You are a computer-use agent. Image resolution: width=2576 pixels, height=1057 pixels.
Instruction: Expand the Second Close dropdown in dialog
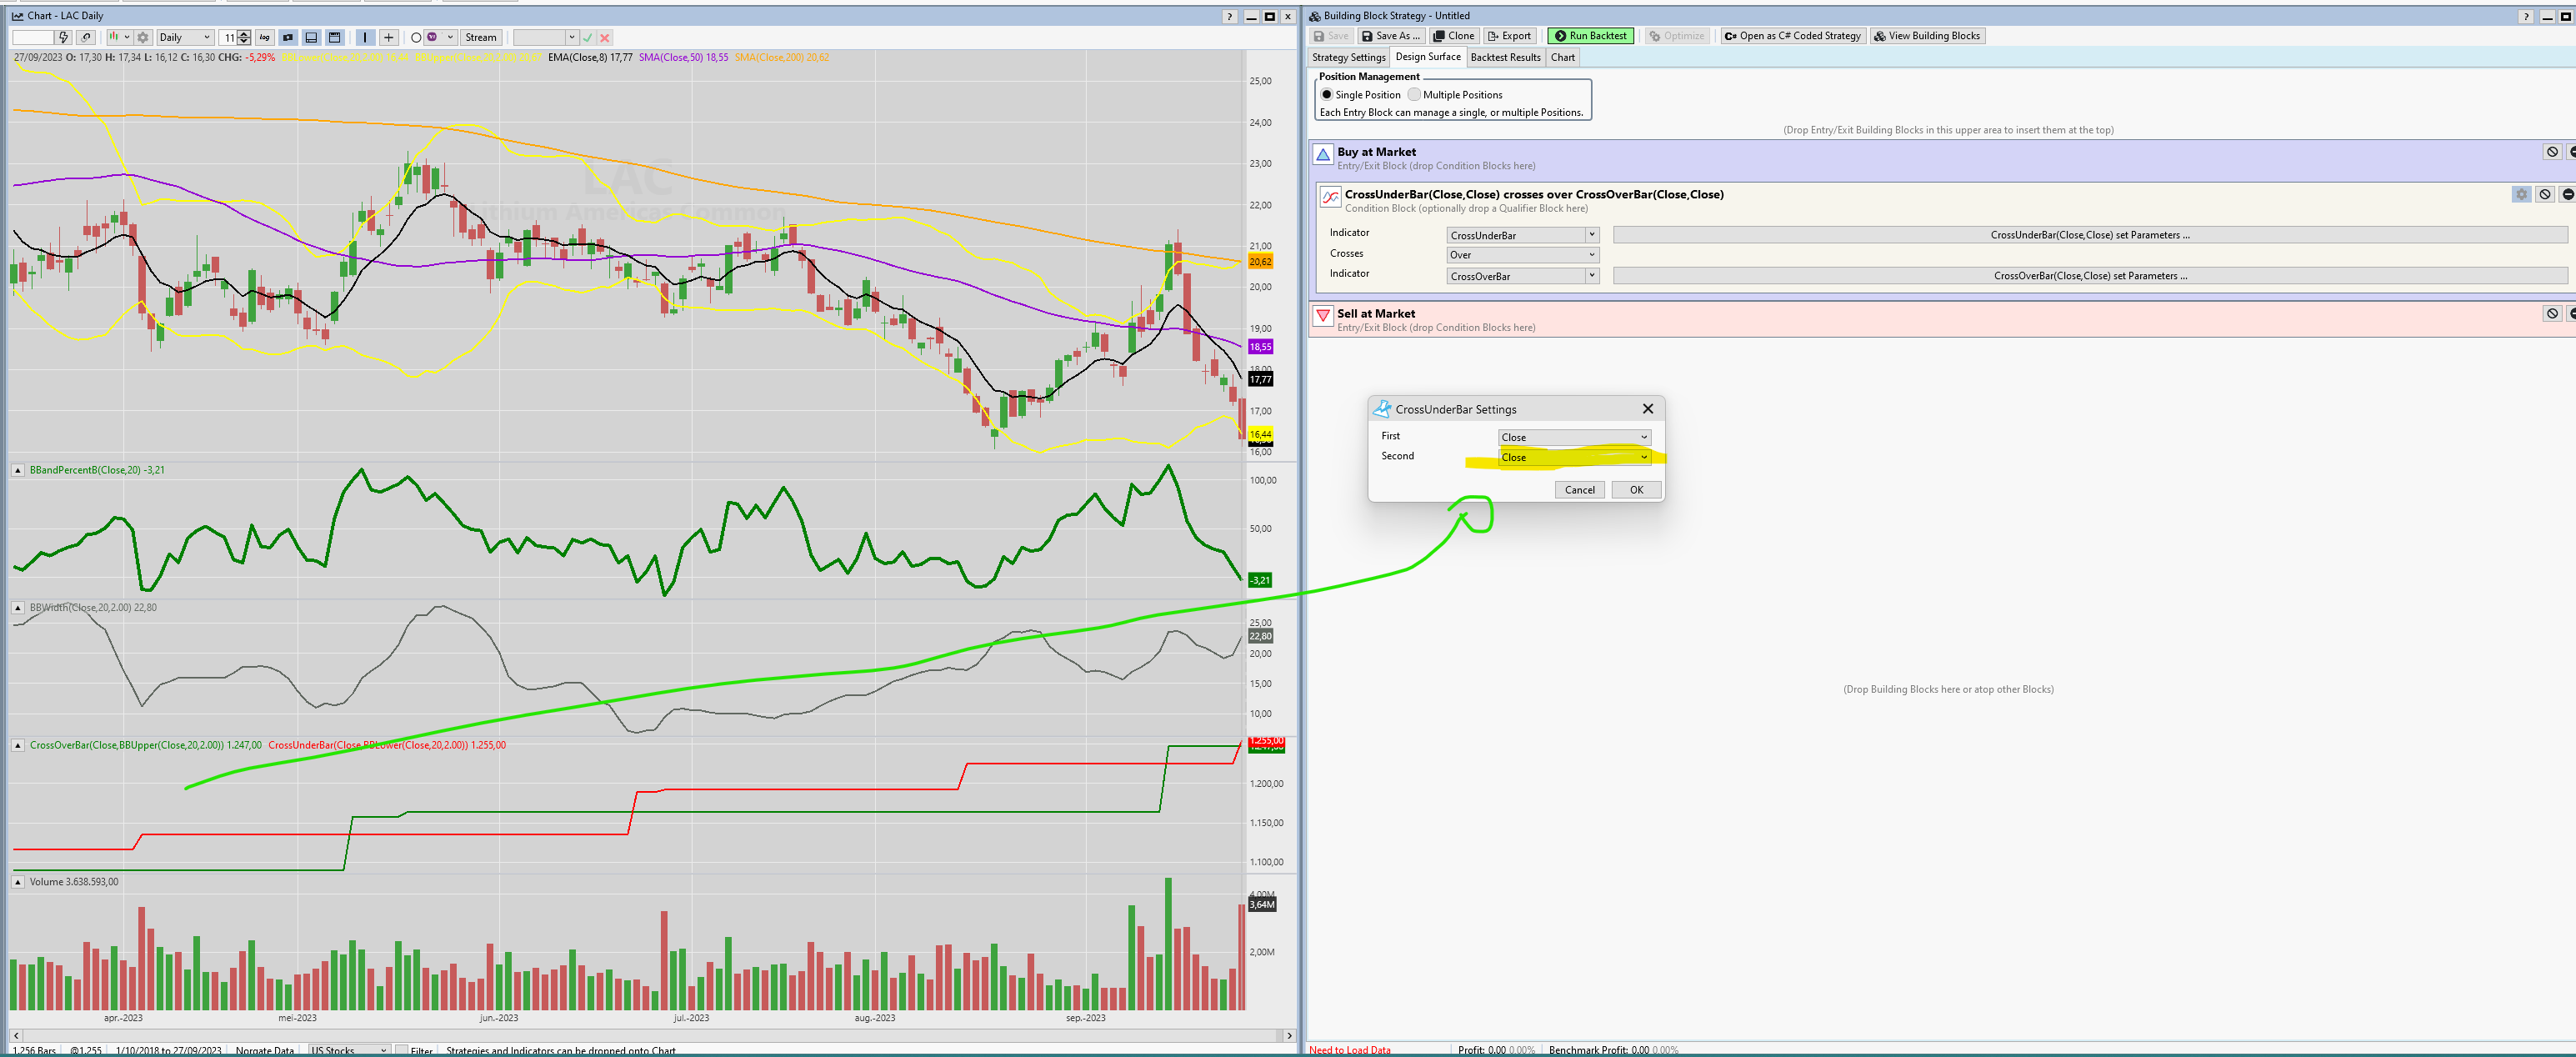click(1643, 457)
